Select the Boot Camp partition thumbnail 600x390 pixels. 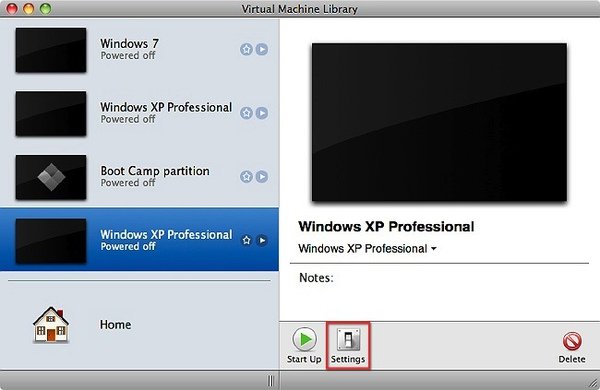pyautogui.click(x=51, y=177)
